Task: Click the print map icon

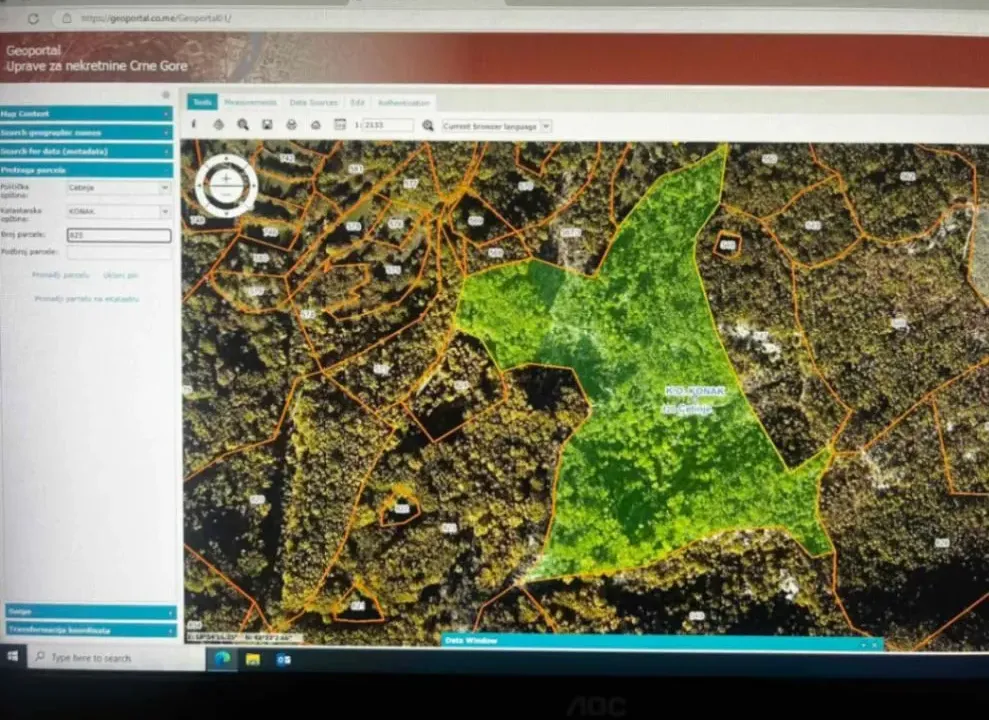Action: point(291,125)
